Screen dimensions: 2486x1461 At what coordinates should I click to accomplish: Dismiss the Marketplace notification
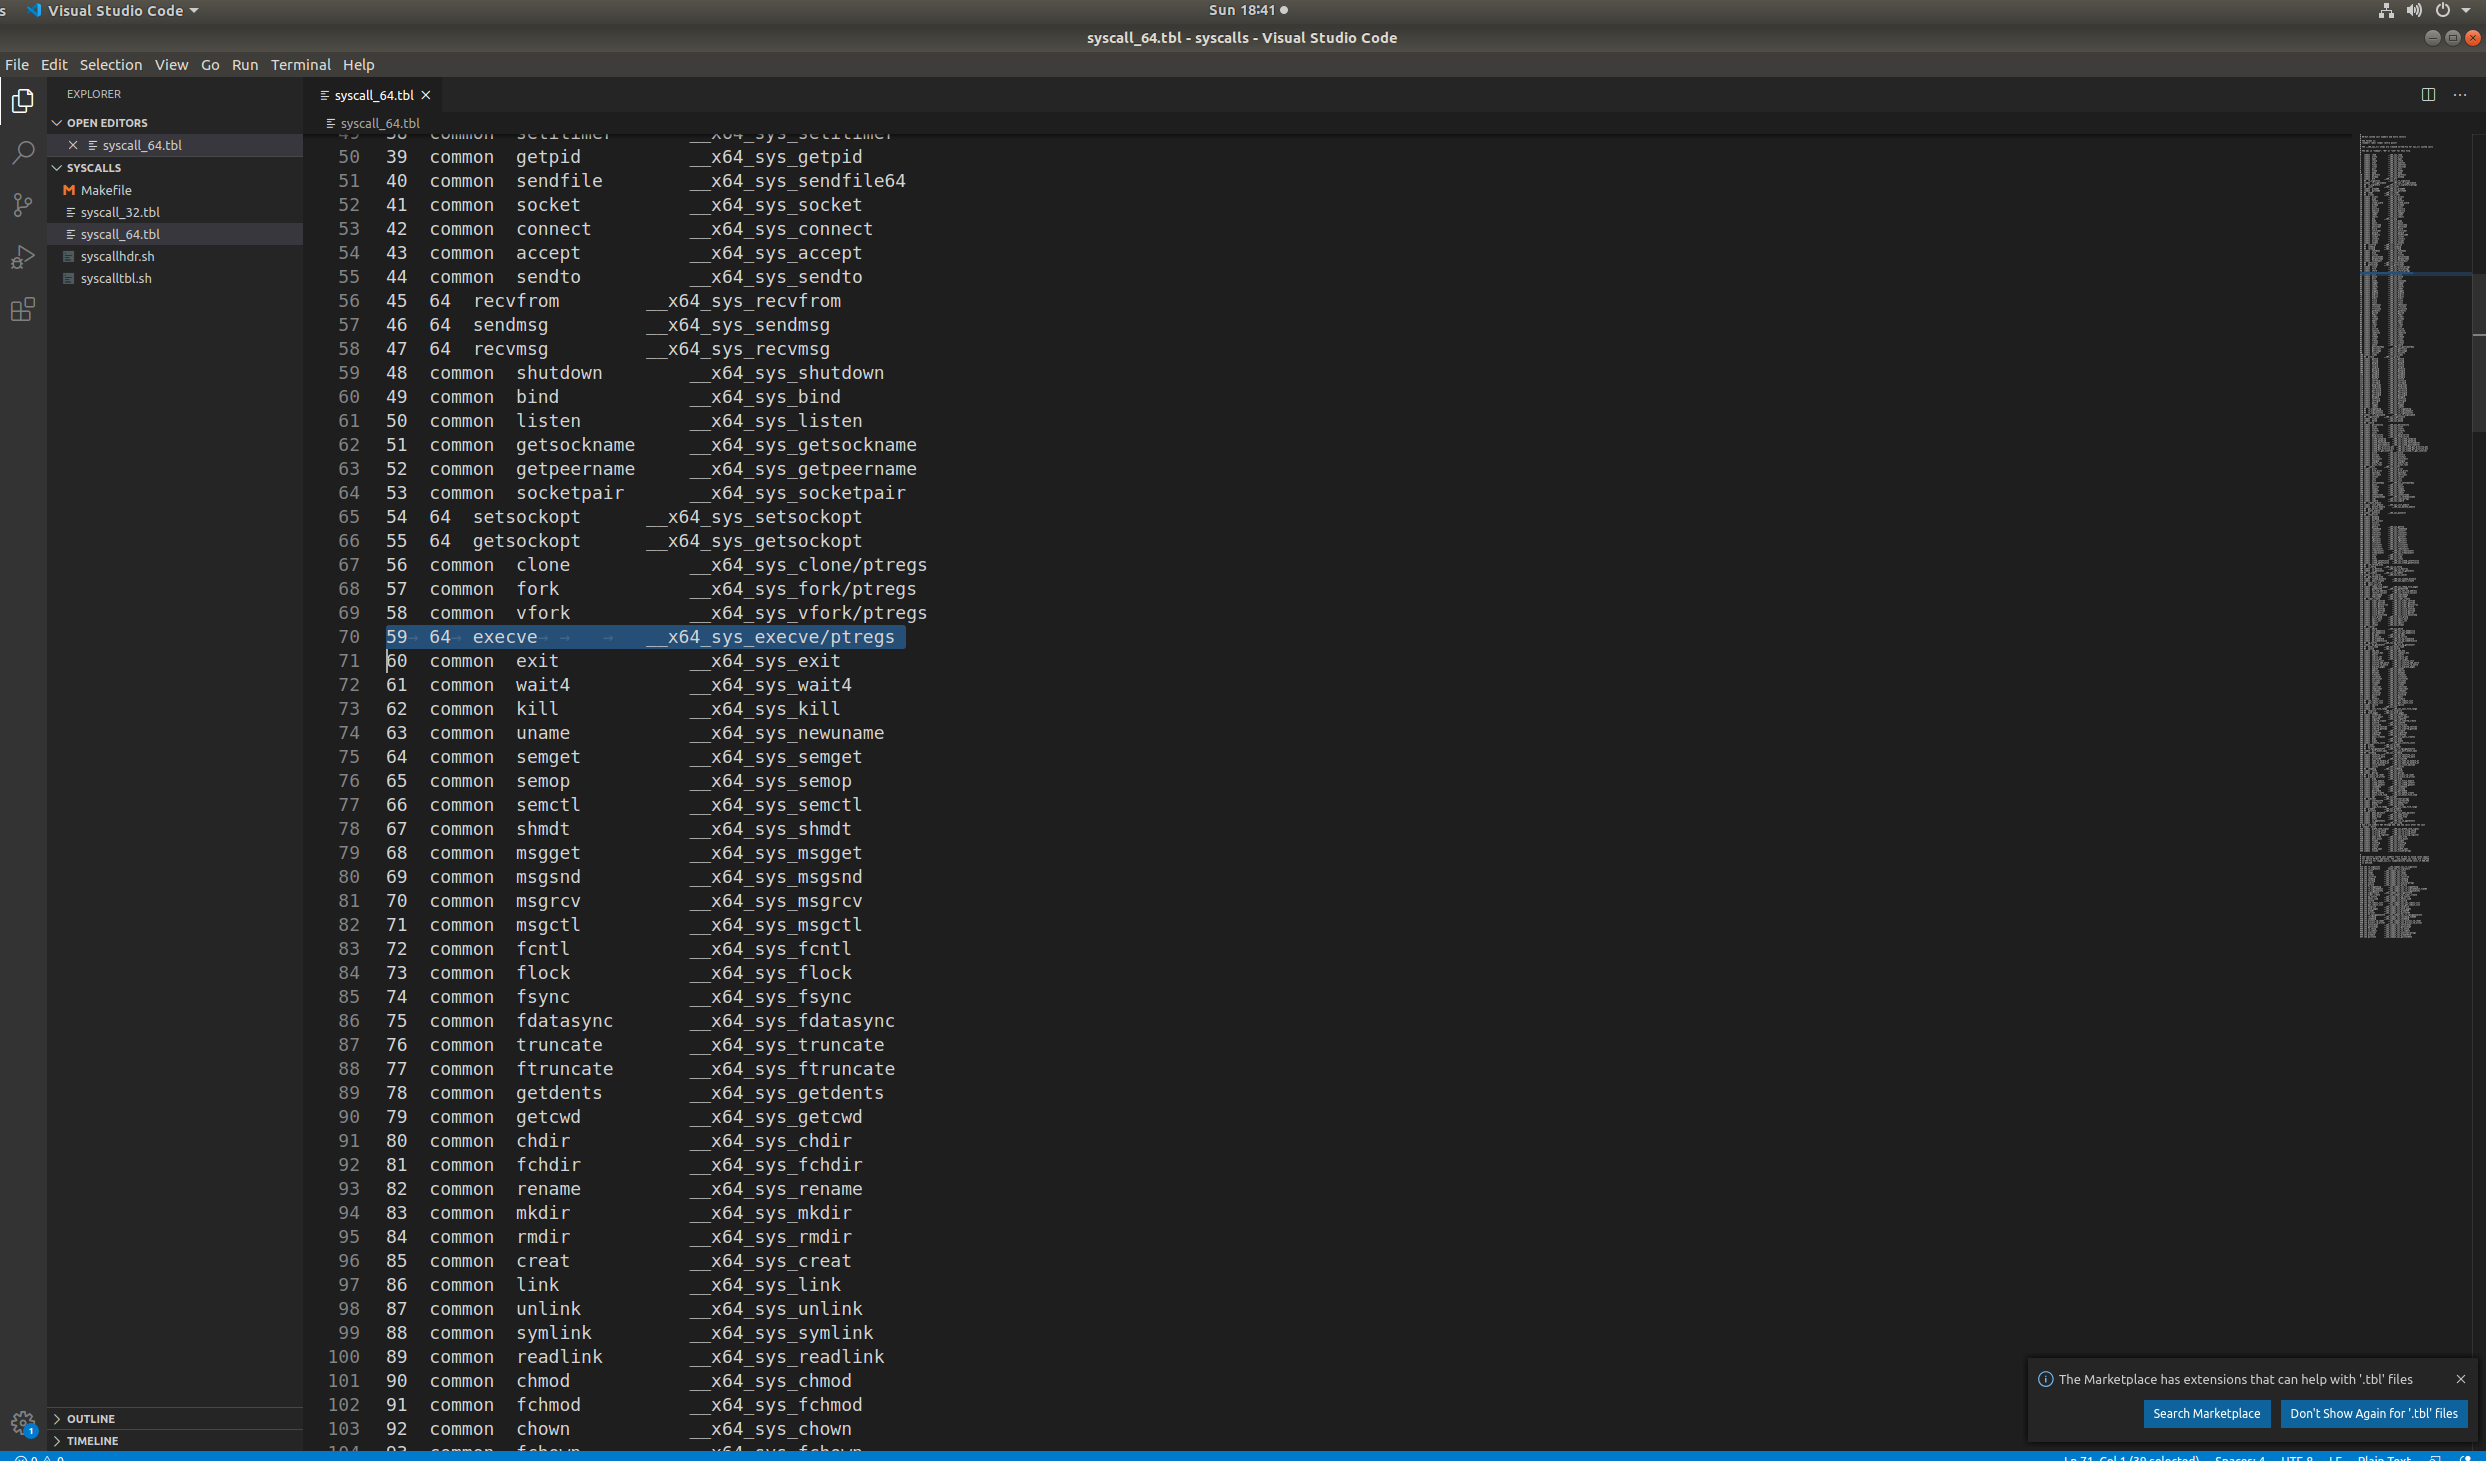coord(2461,1379)
